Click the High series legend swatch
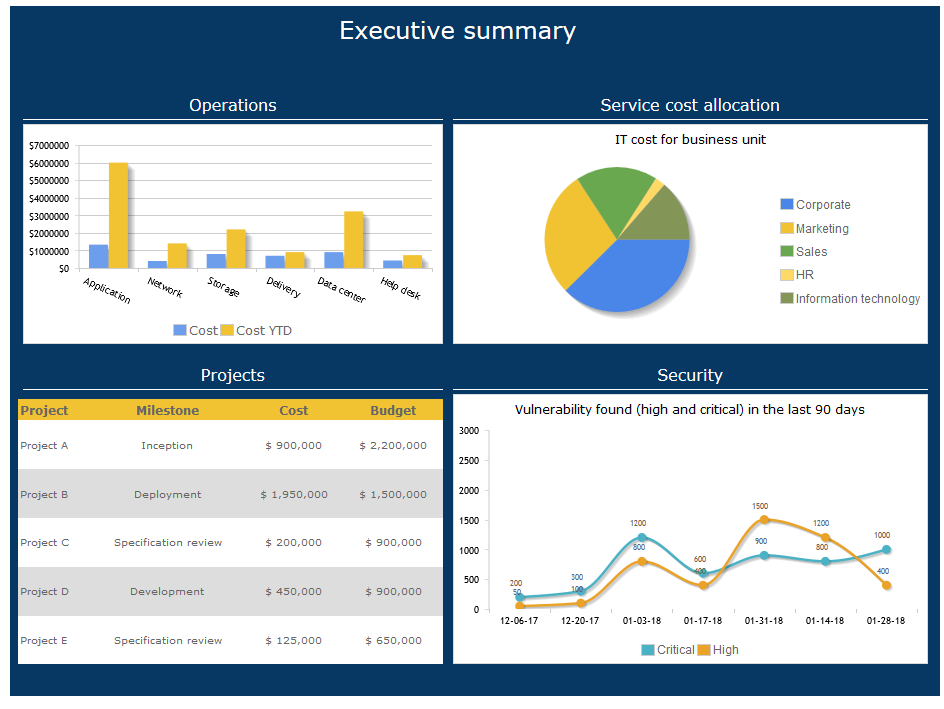This screenshot has height=709, width=944. coord(704,650)
